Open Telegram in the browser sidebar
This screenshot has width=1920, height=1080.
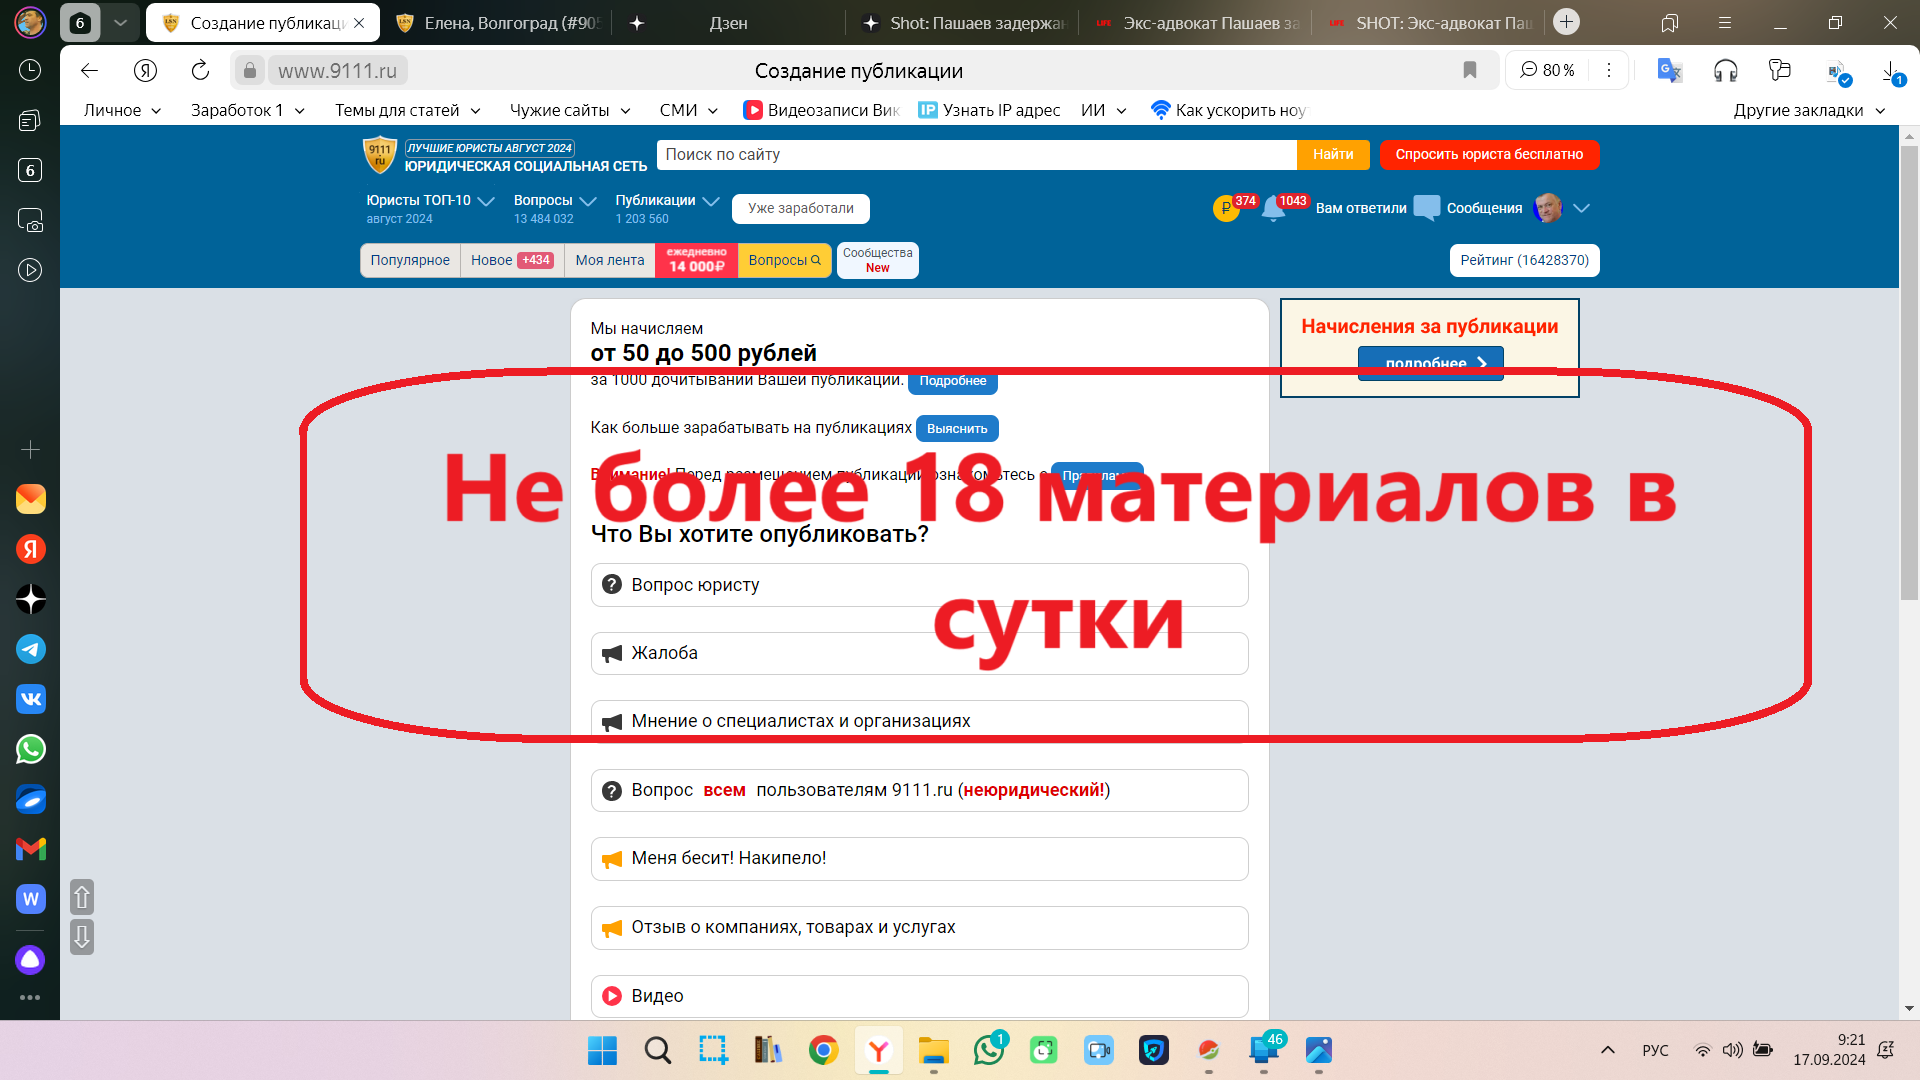pyautogui.click(x=30, y=649)
